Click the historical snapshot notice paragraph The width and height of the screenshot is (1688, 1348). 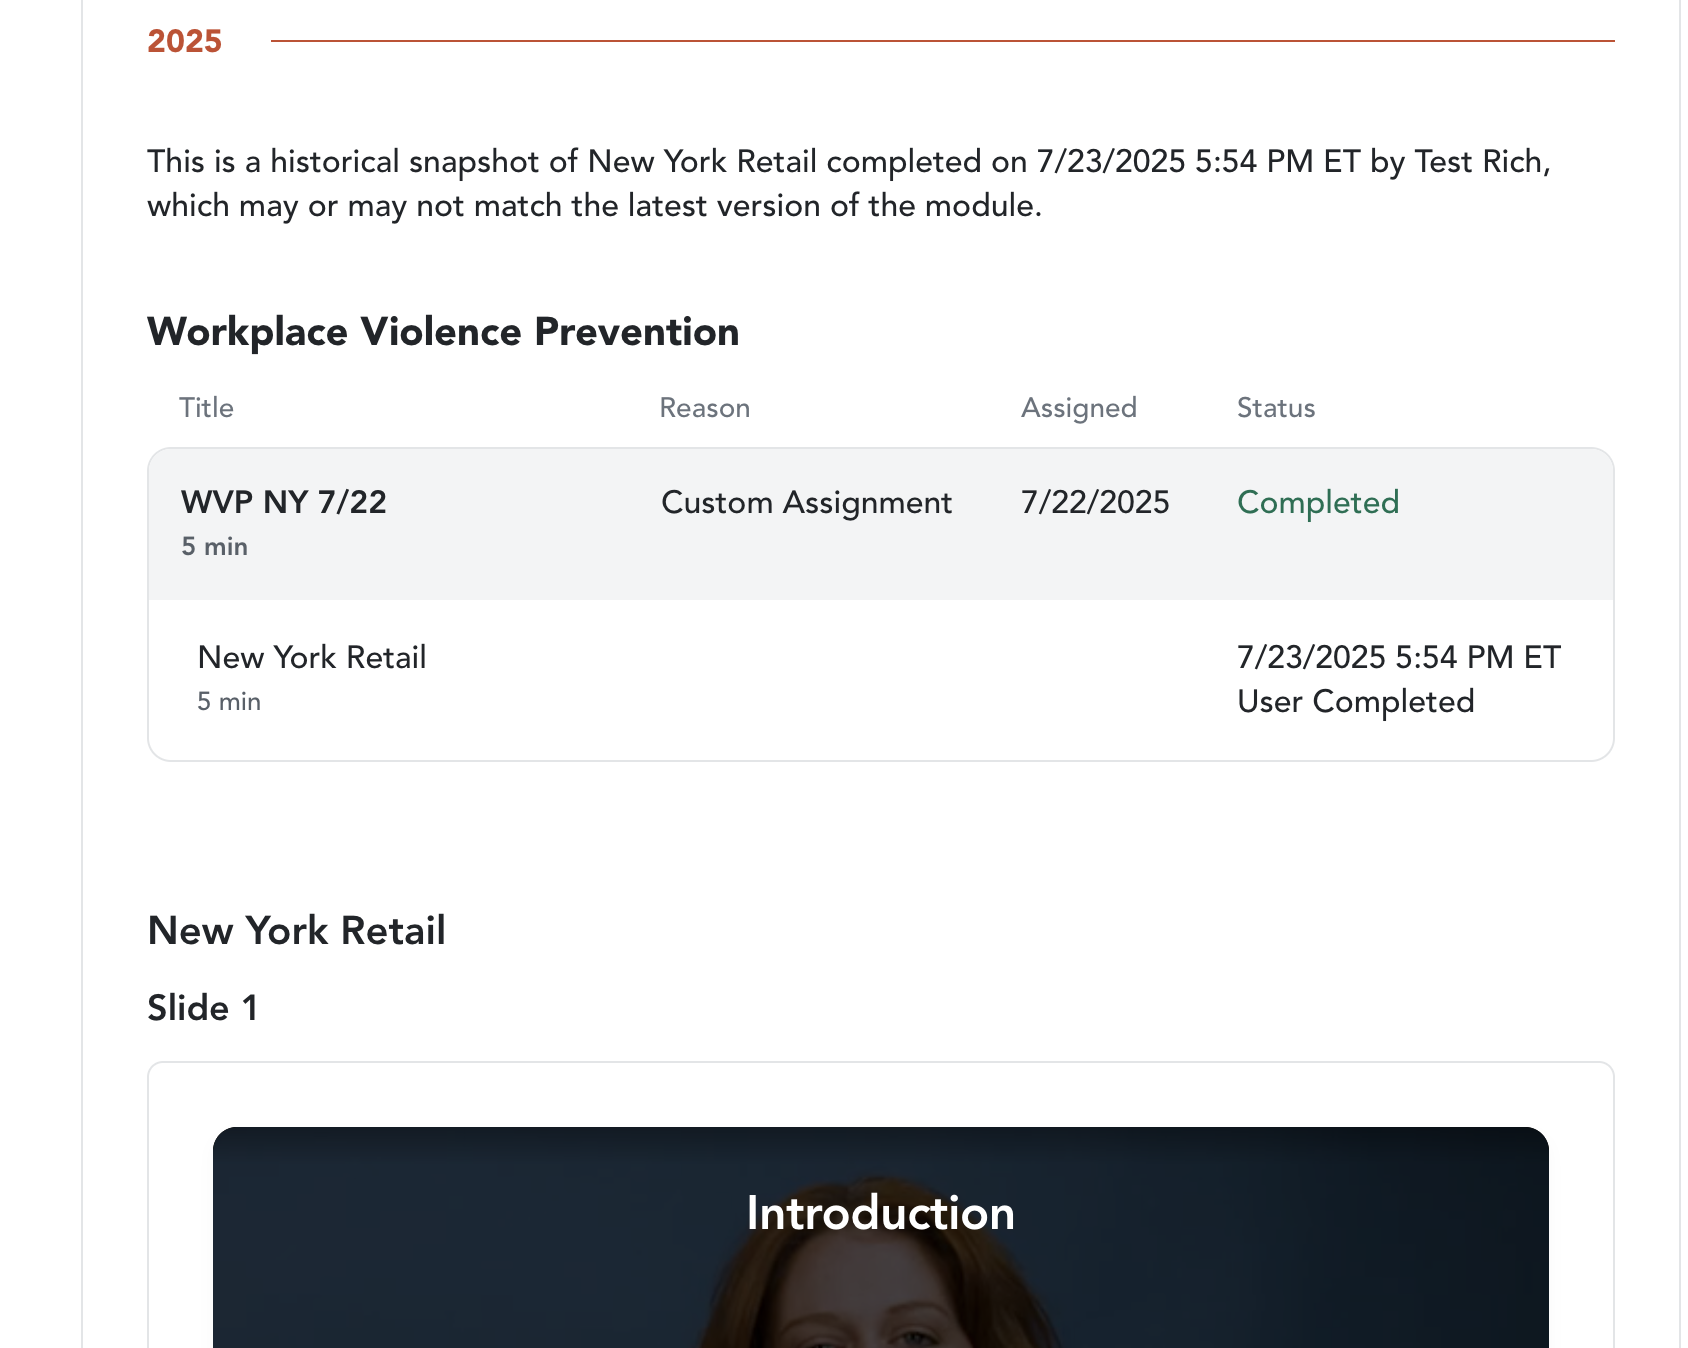[849, 183]
